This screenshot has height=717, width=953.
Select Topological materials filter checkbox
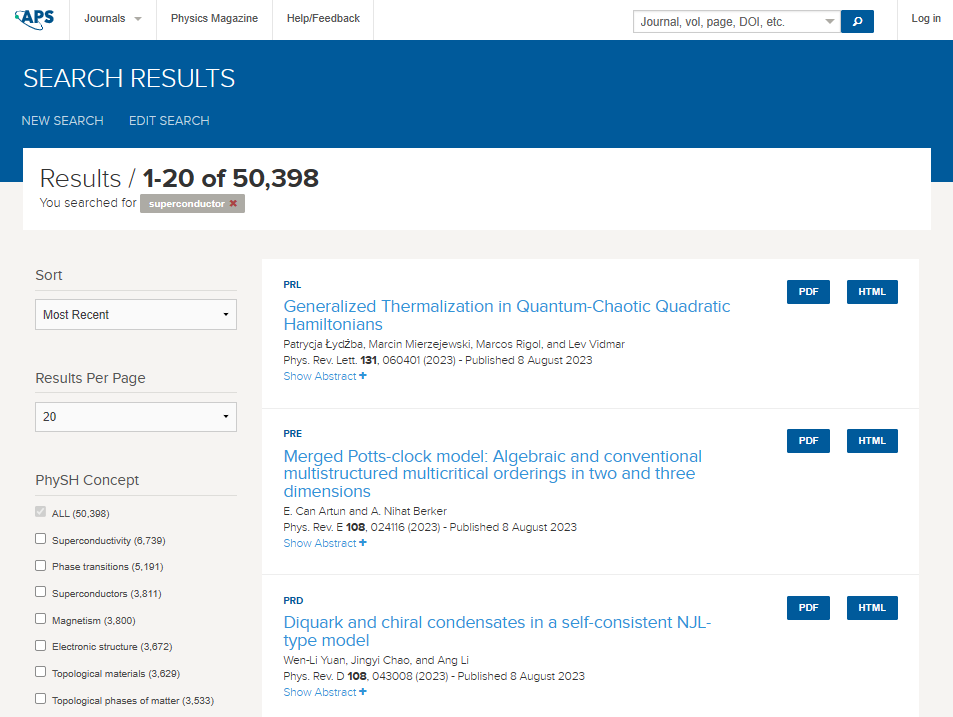[41, 673]
